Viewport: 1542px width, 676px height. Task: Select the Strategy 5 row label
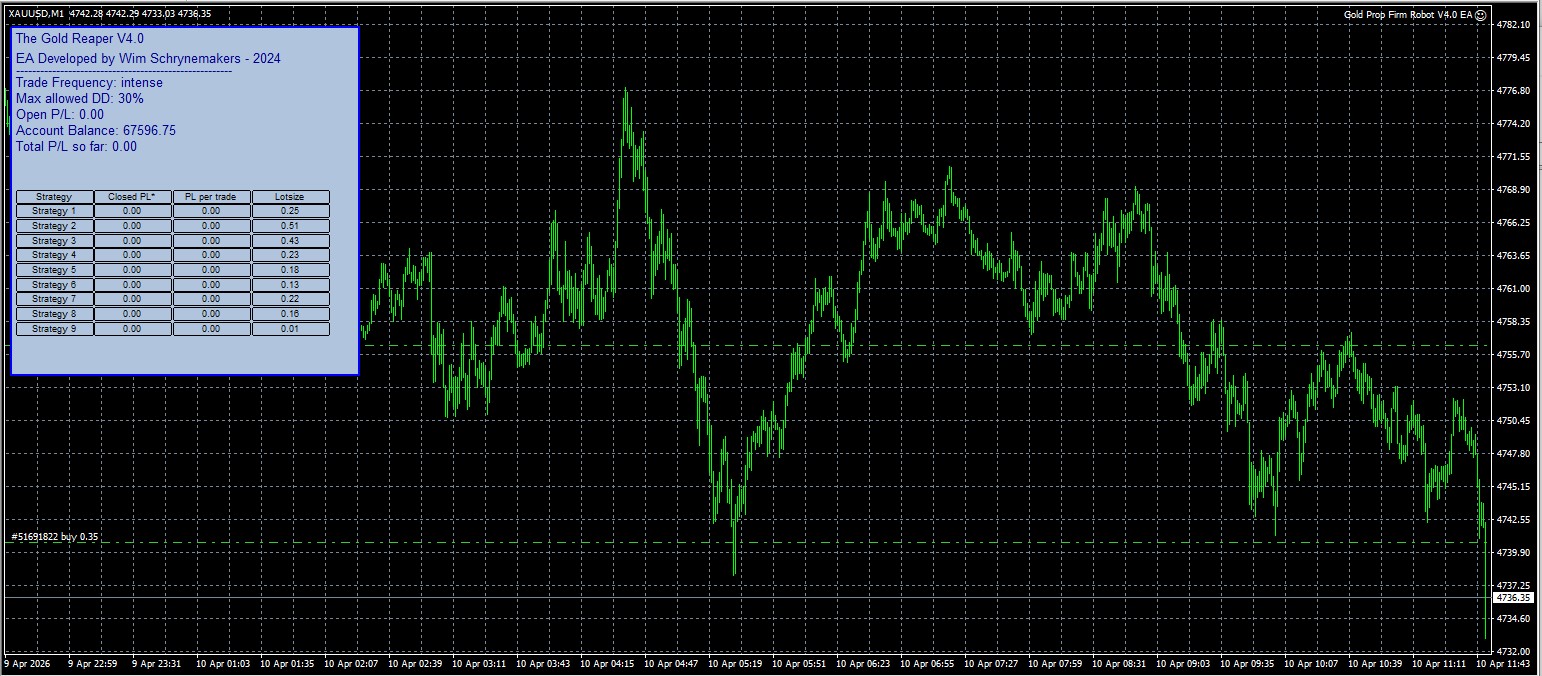[54, 270]
